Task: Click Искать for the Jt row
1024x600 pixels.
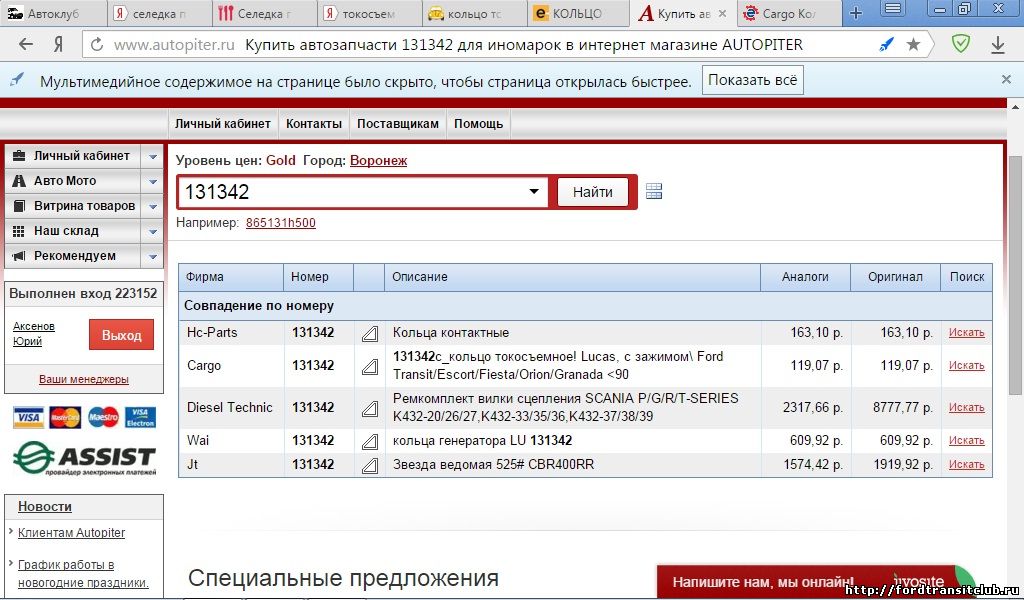Action: pos(967,465)
